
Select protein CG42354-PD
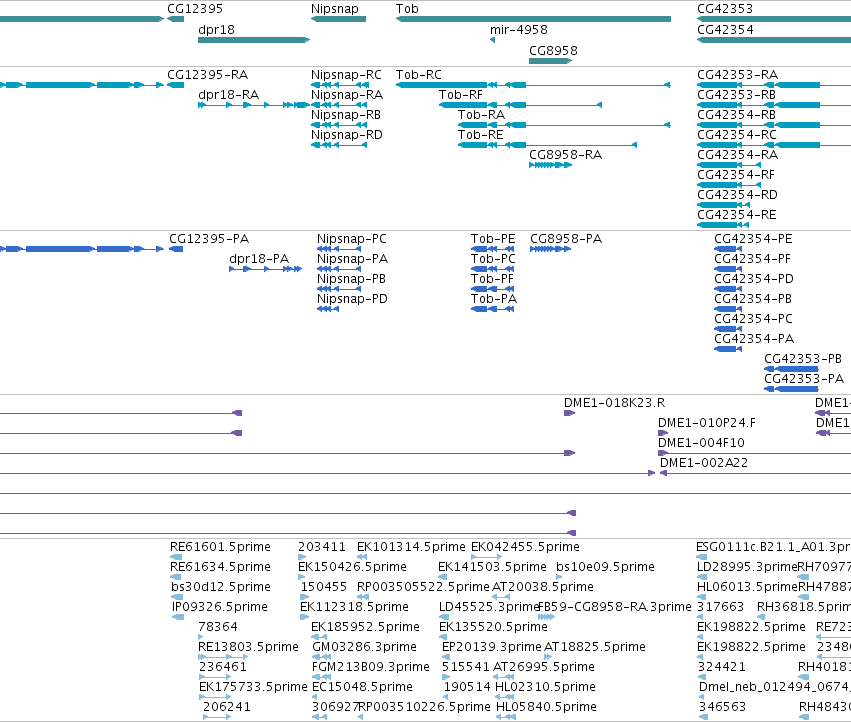[x=728, y=289]
